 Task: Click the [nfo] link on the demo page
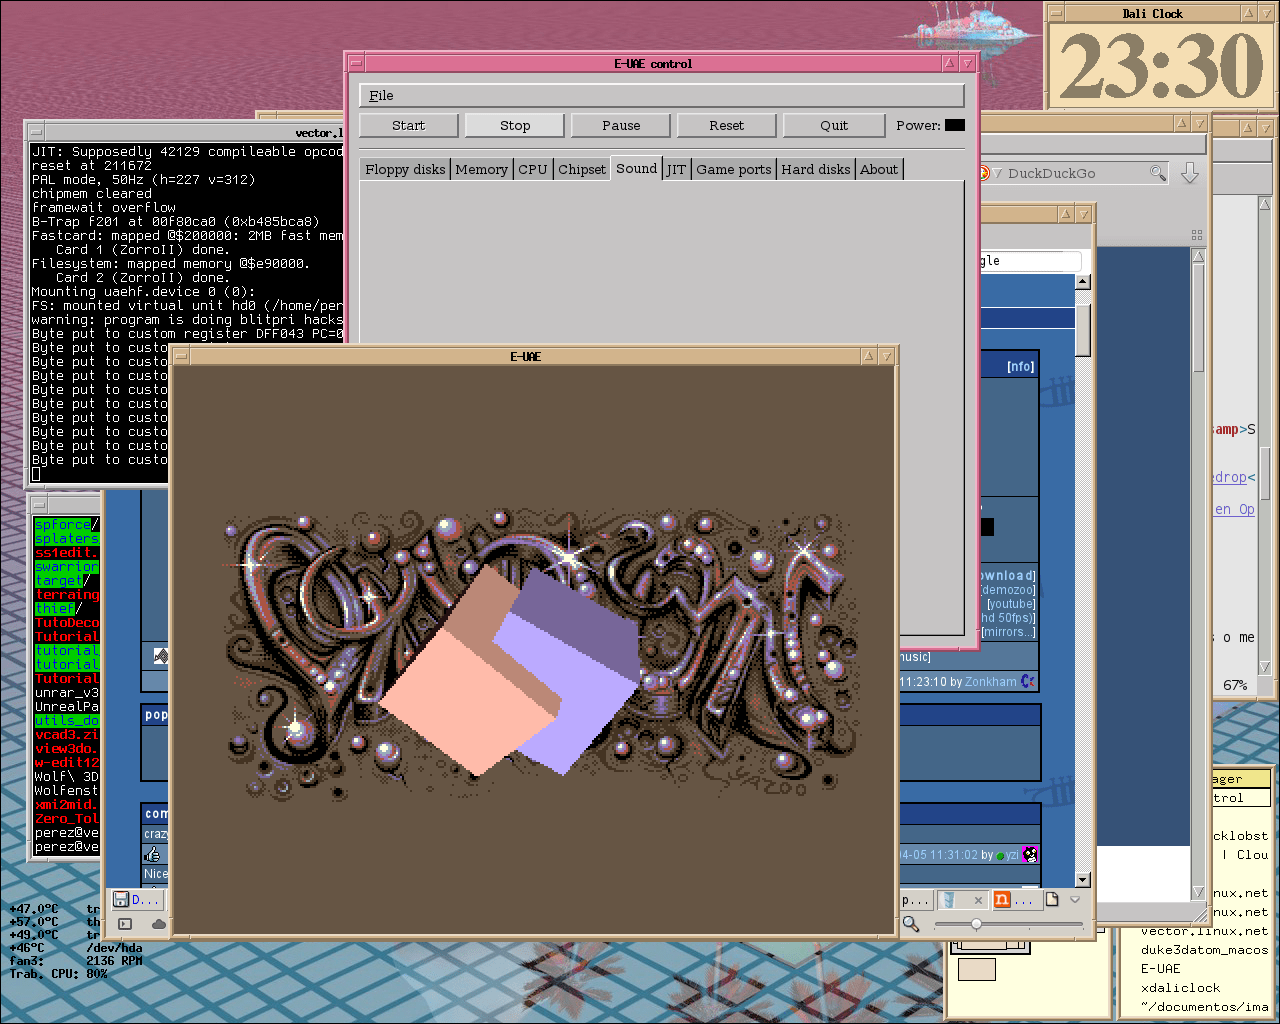point(1020,367)
